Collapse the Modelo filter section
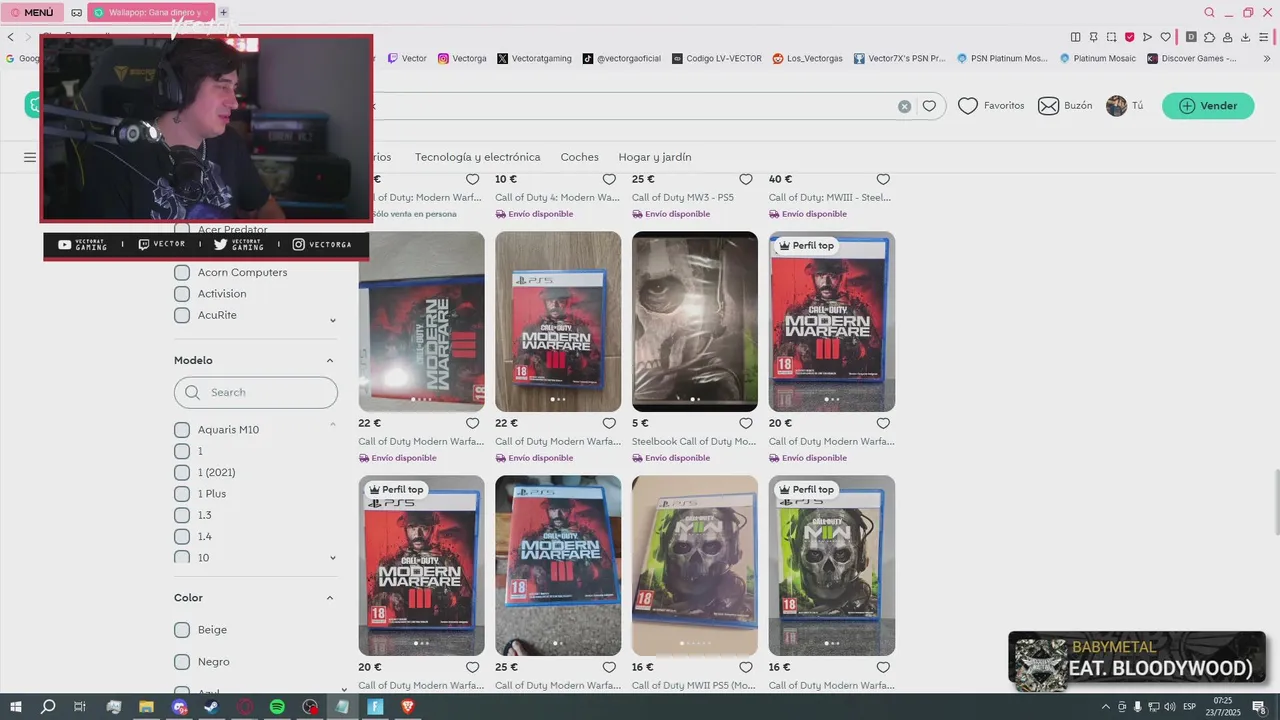 click(x=330, y=360)
